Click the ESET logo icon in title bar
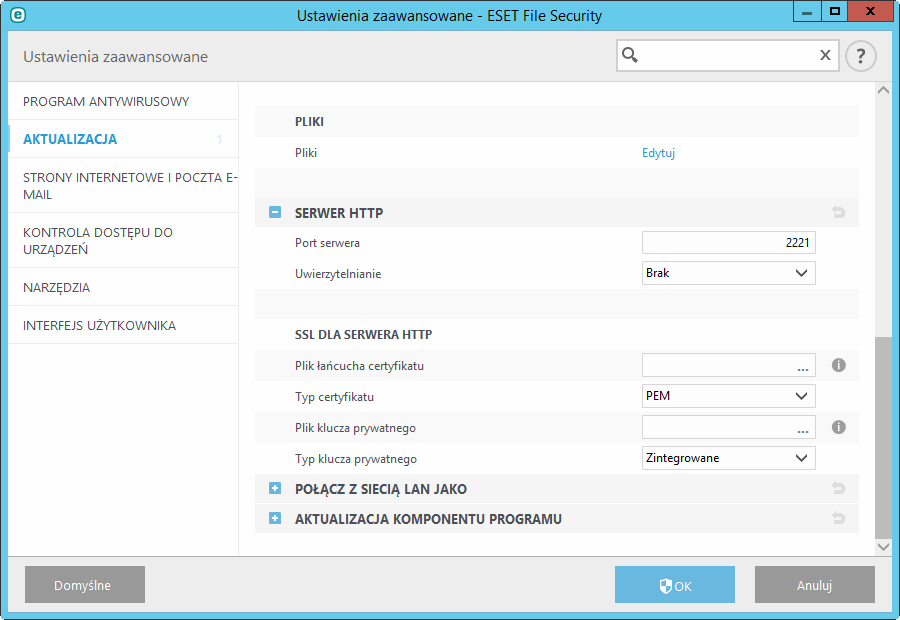This screenshot has width=900, height=620. (18, 15)
